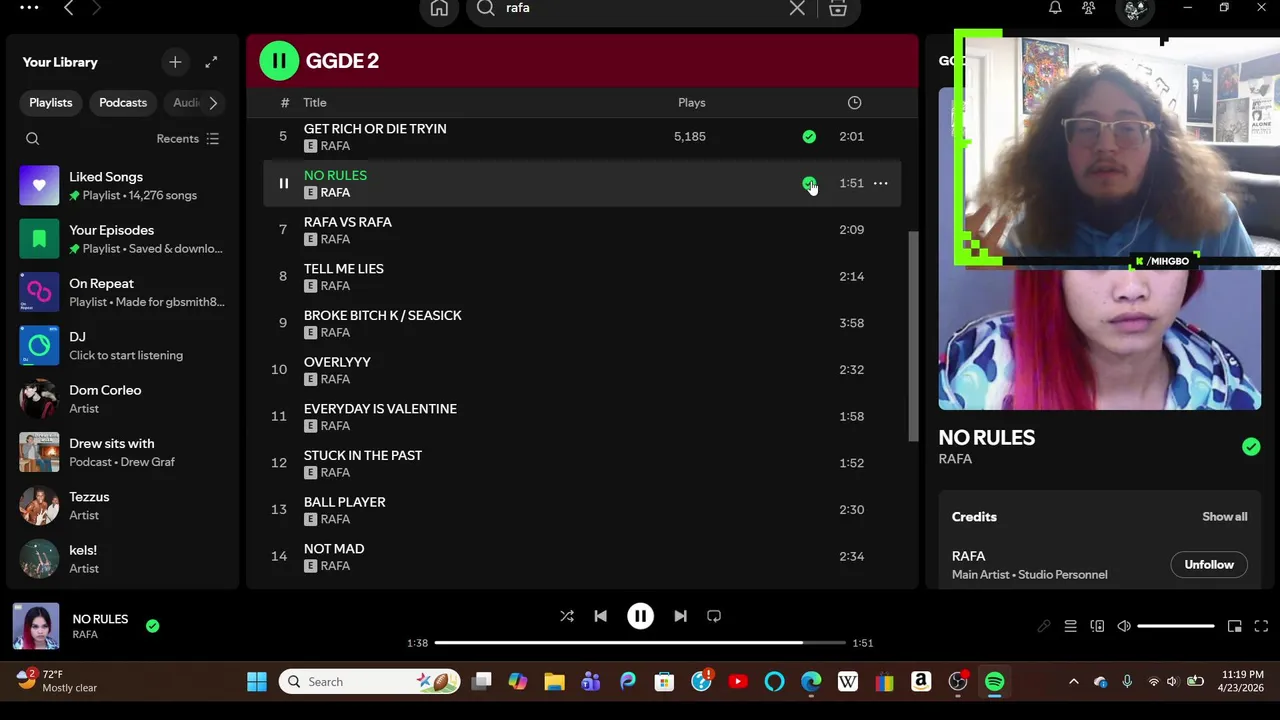Clear the search field text
The height and width of the screenshot is (720, 1280).
[x=797, y=8]
